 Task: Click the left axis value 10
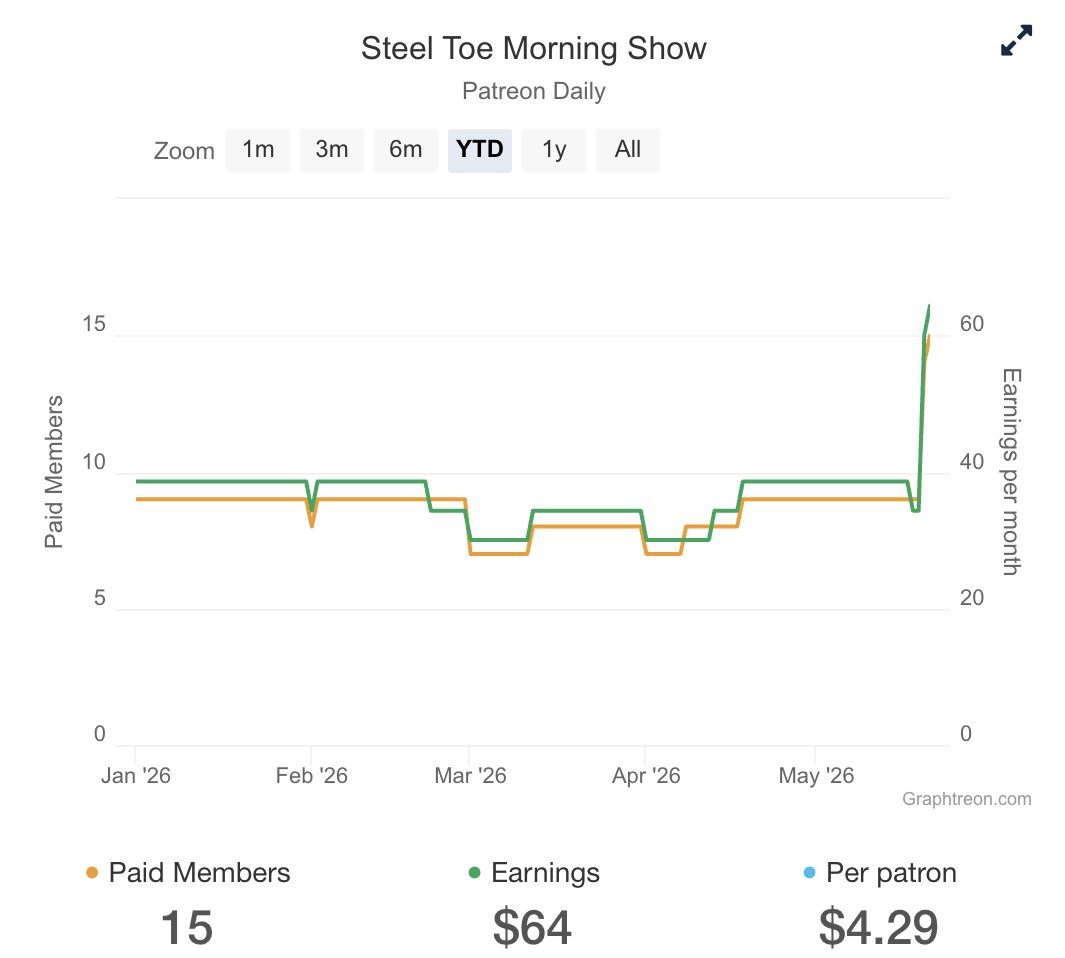[94, 462]
